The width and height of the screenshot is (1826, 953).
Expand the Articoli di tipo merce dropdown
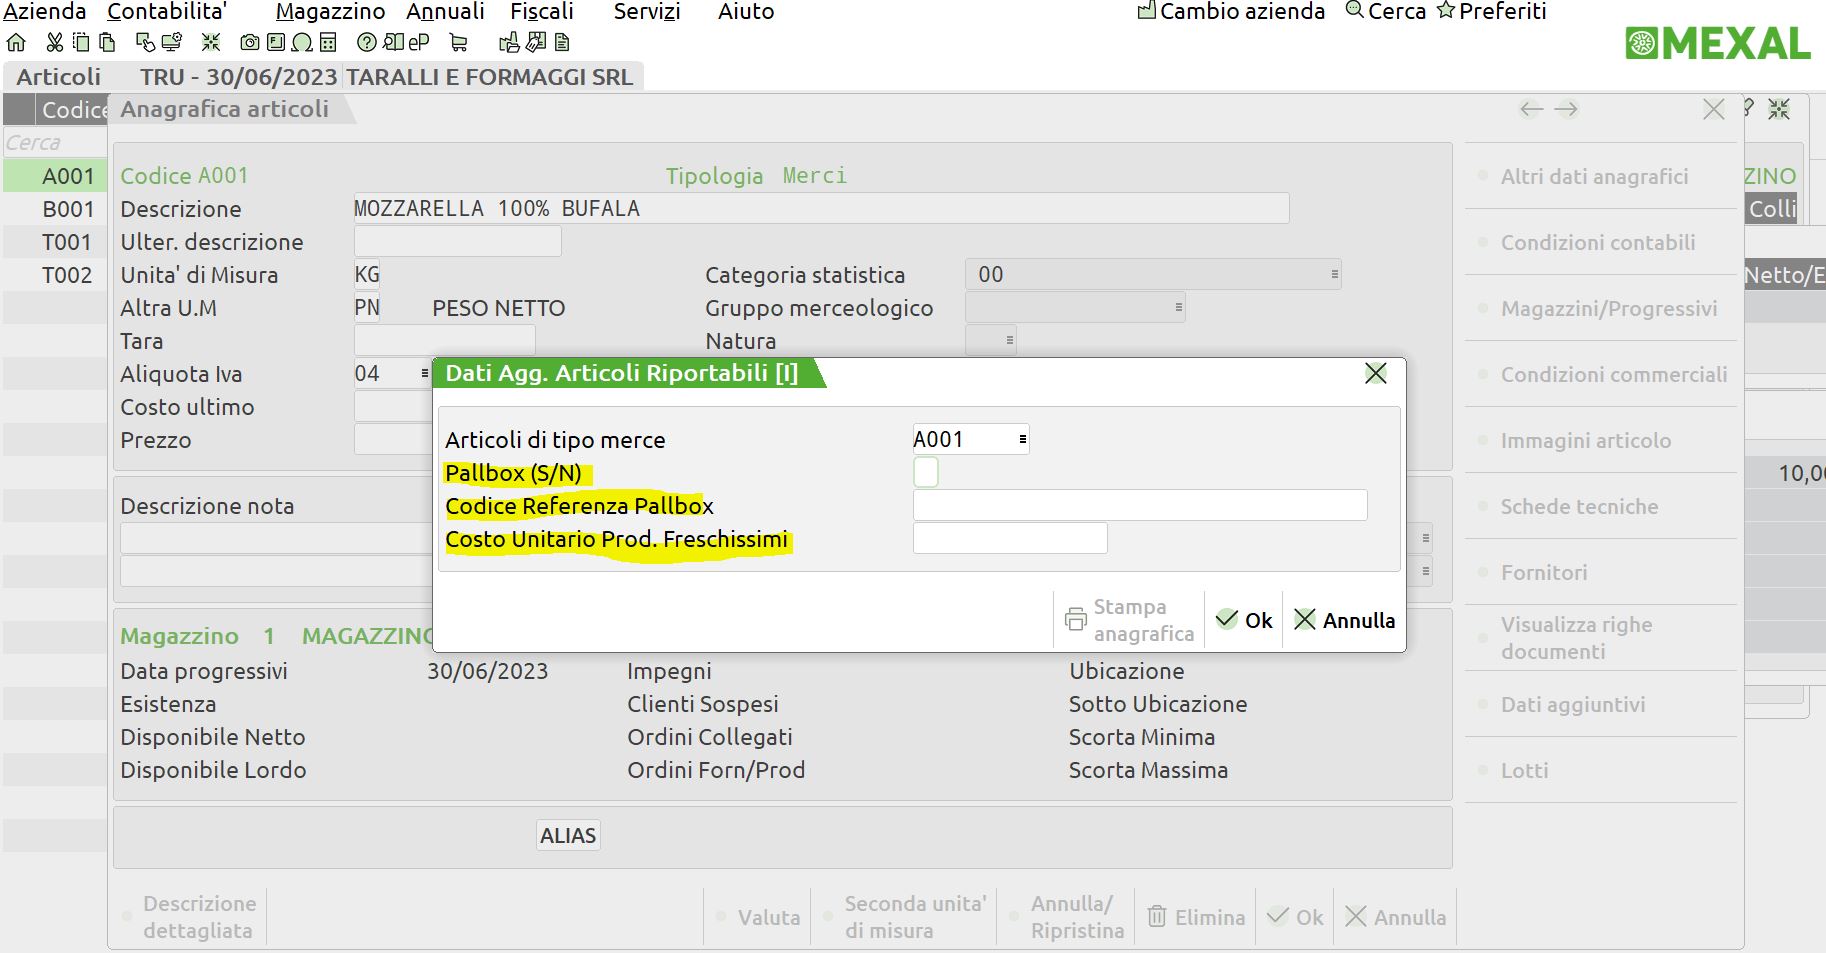tap(1022, 439)
